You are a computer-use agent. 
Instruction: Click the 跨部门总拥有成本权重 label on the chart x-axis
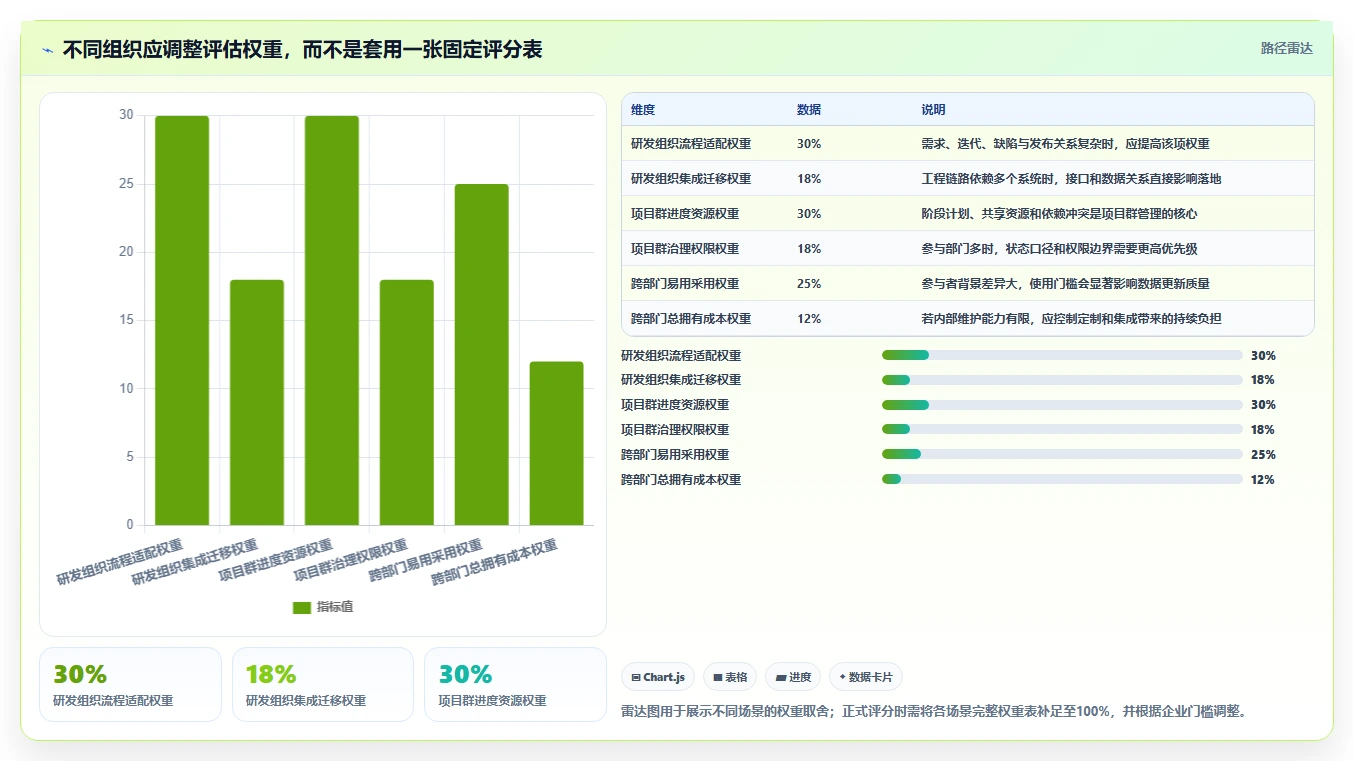tap(495, 562)
